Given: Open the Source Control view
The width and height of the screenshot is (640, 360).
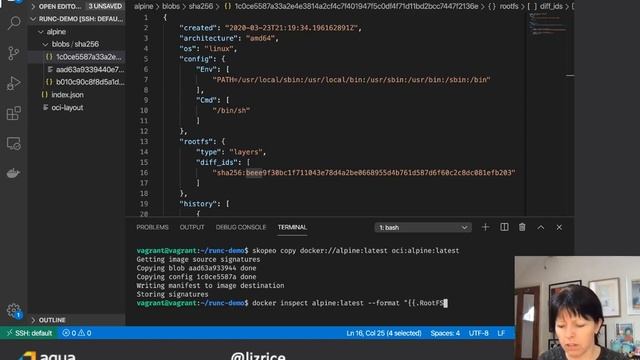Looking at the screenshot, I should (x=13, y=53).
